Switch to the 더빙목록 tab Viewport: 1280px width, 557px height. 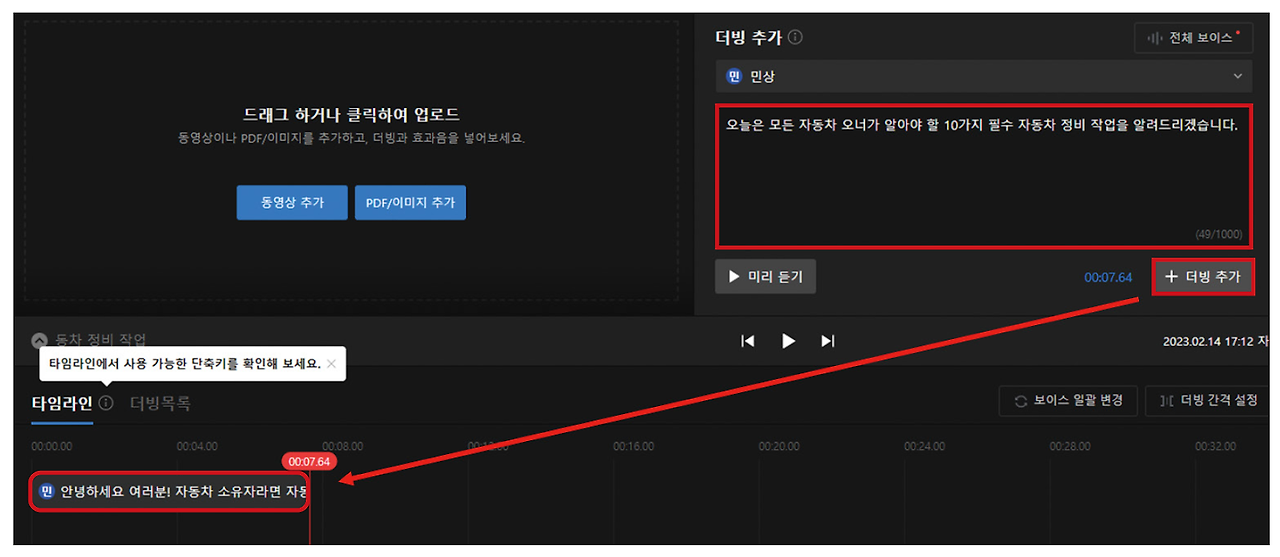tap(160, 403)
